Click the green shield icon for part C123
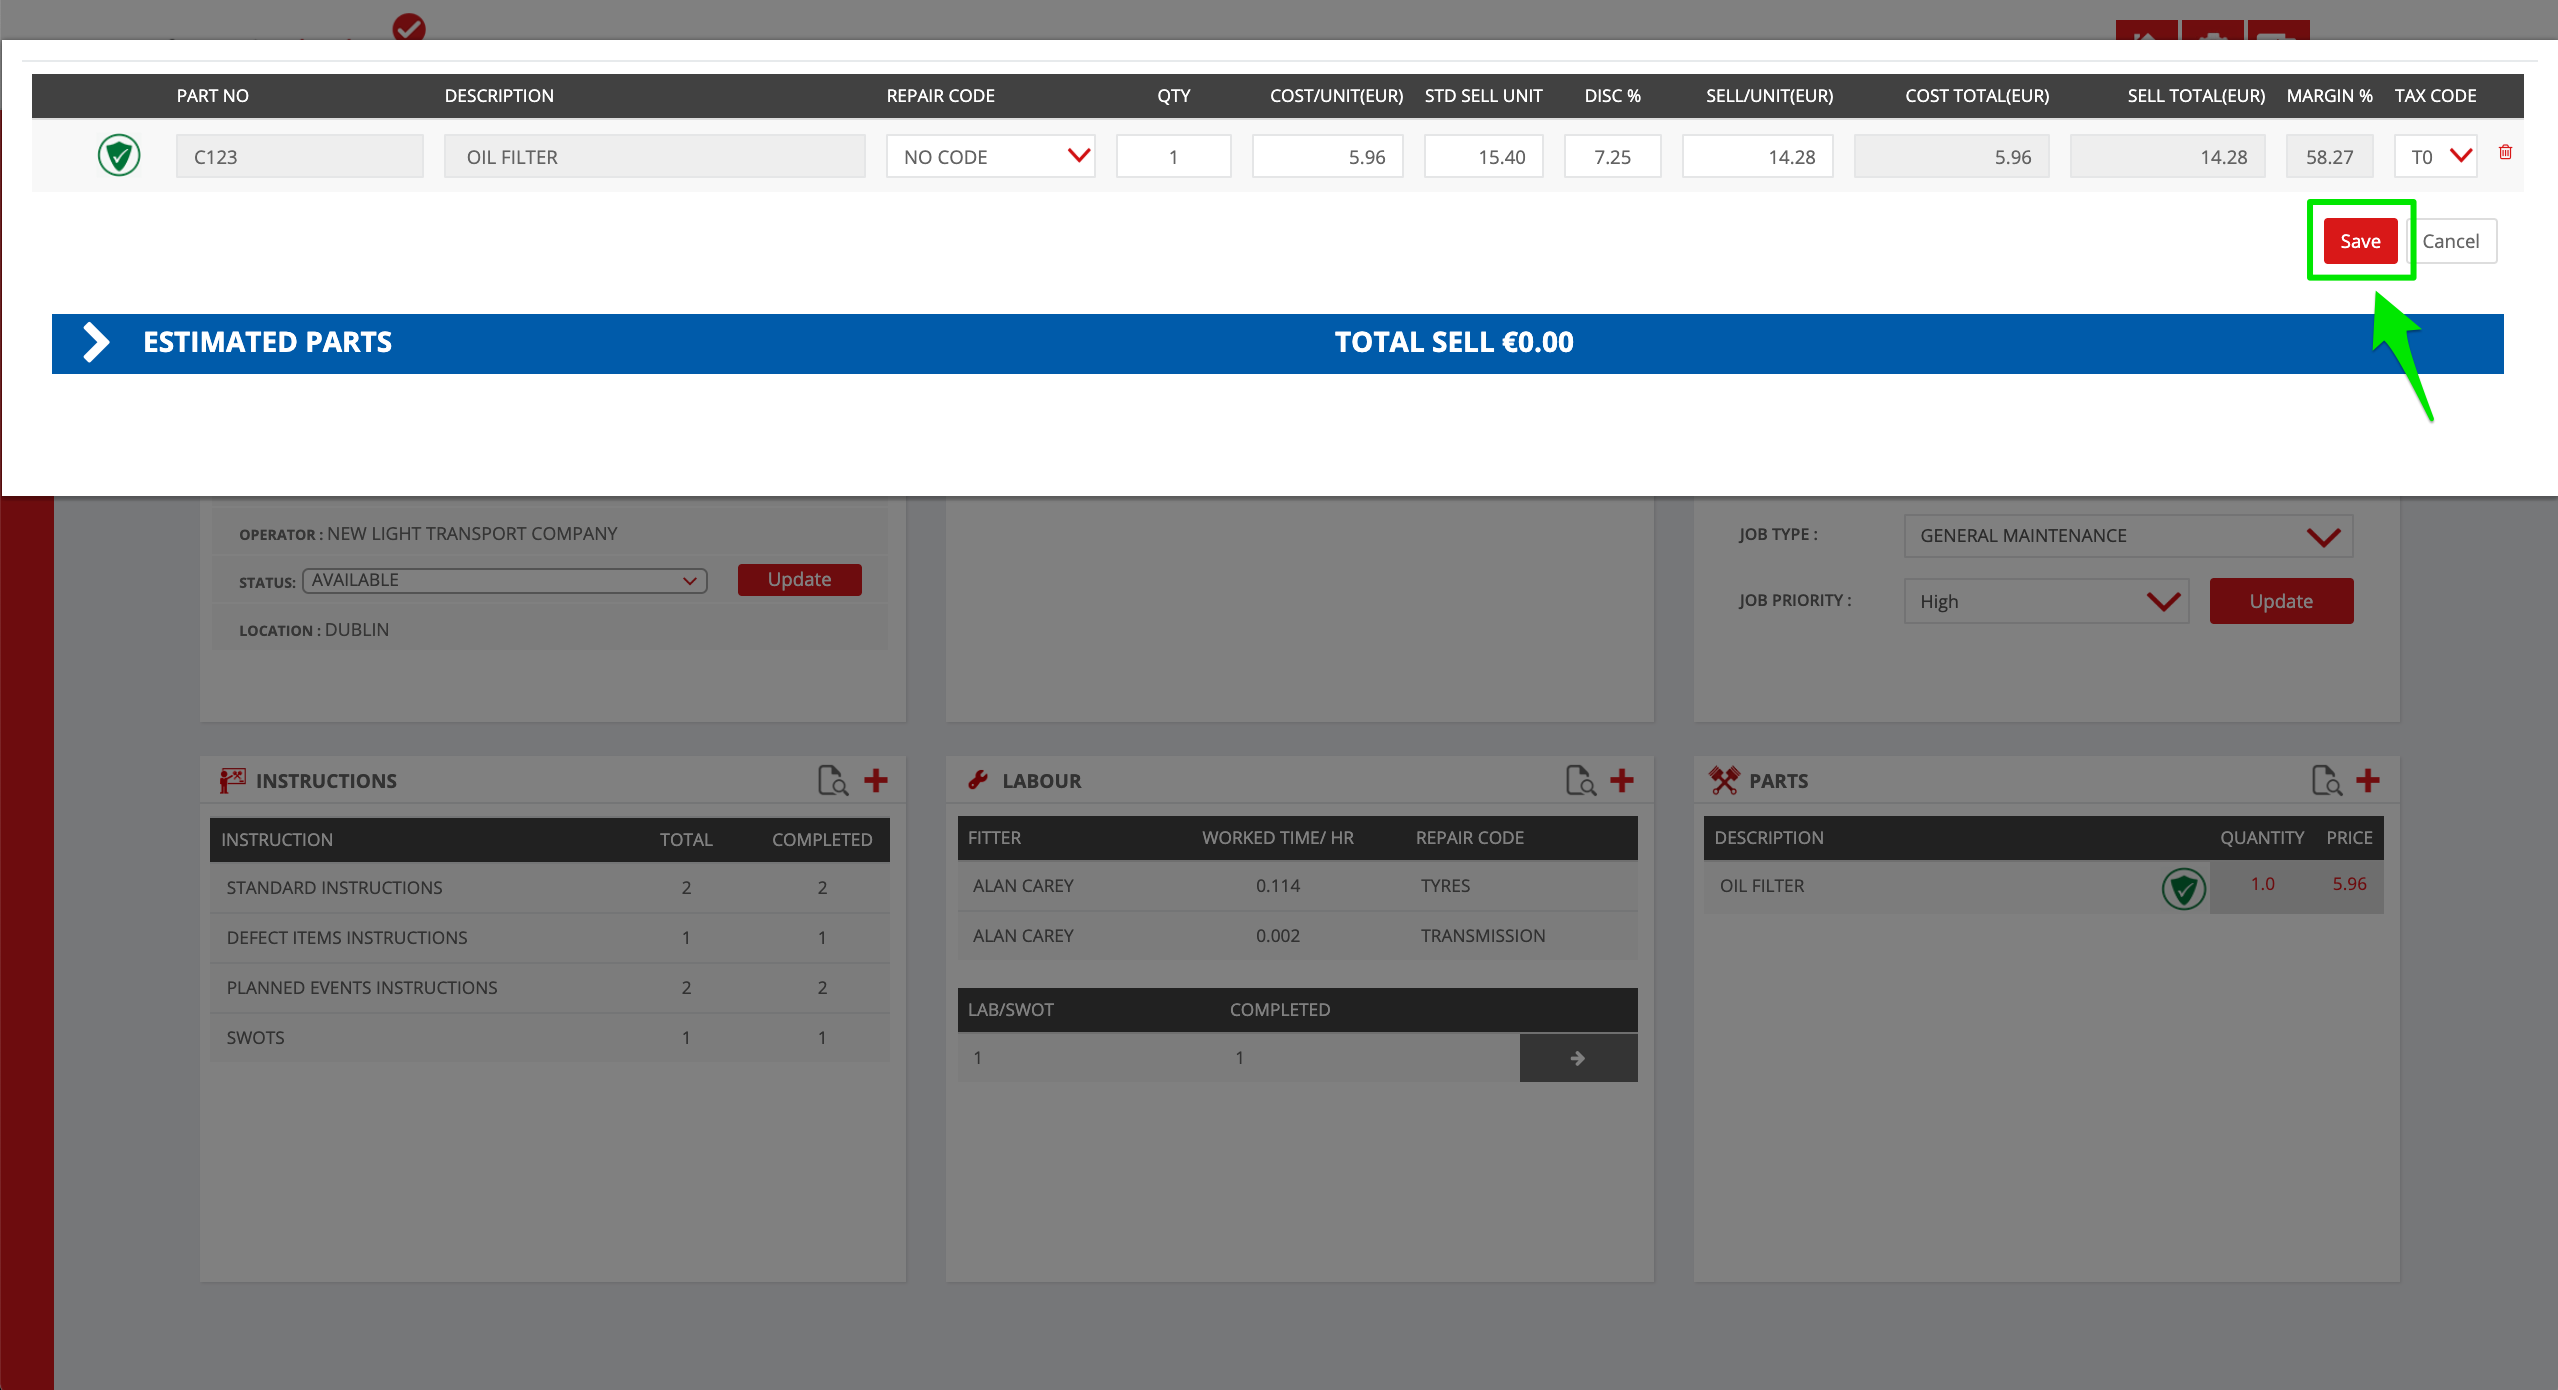Viewport: 2558px width, 1390px height. (x=119, y=156)
